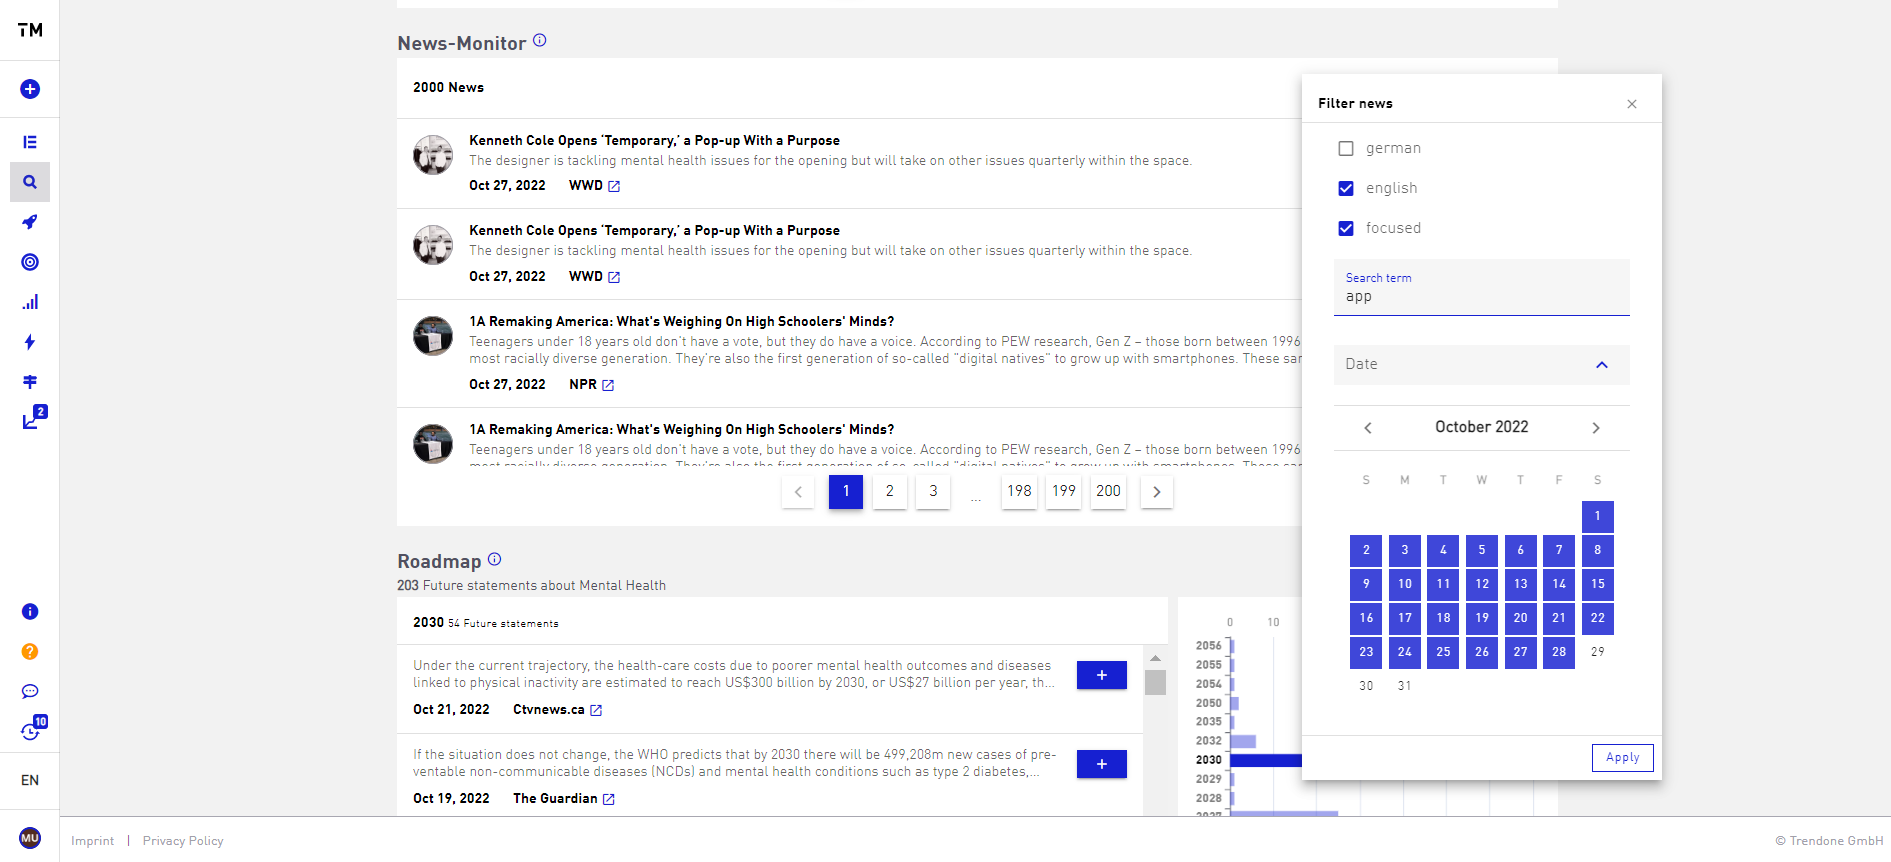Select October 28 in calendar
This screenshot has height=862, width=1891.
coord(1559,652)
